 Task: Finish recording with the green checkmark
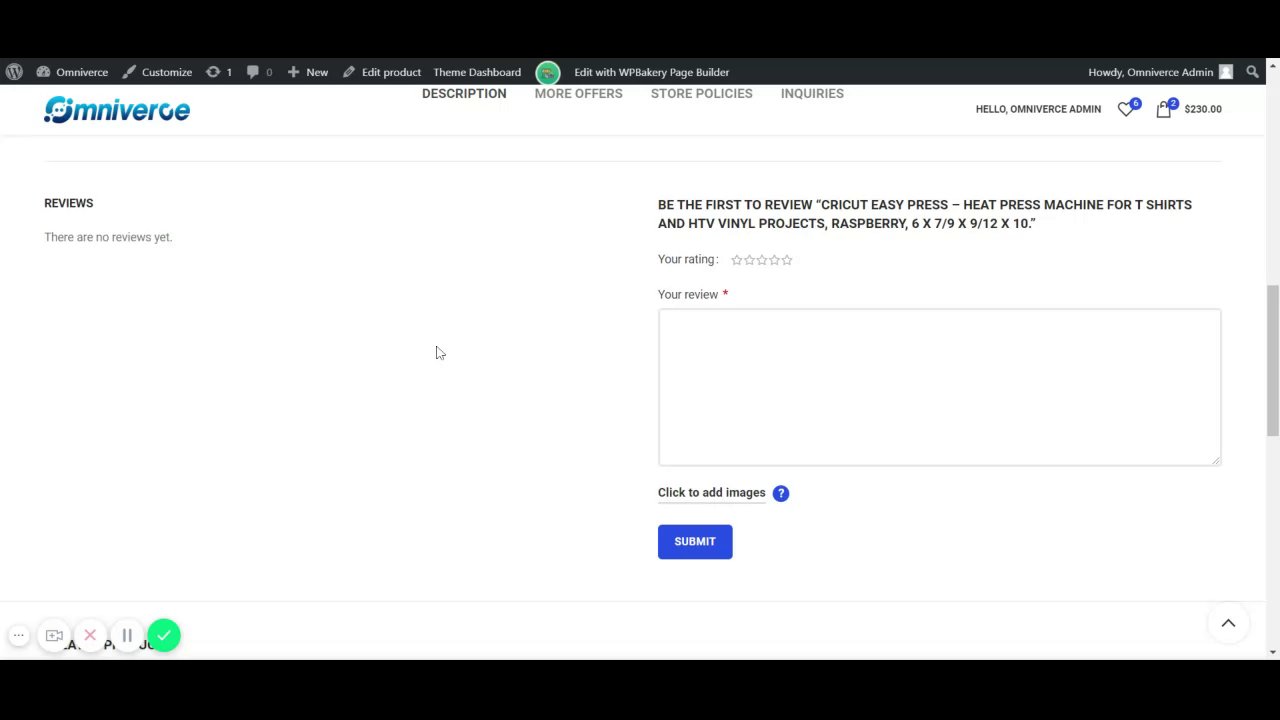(x=164, y=635)
